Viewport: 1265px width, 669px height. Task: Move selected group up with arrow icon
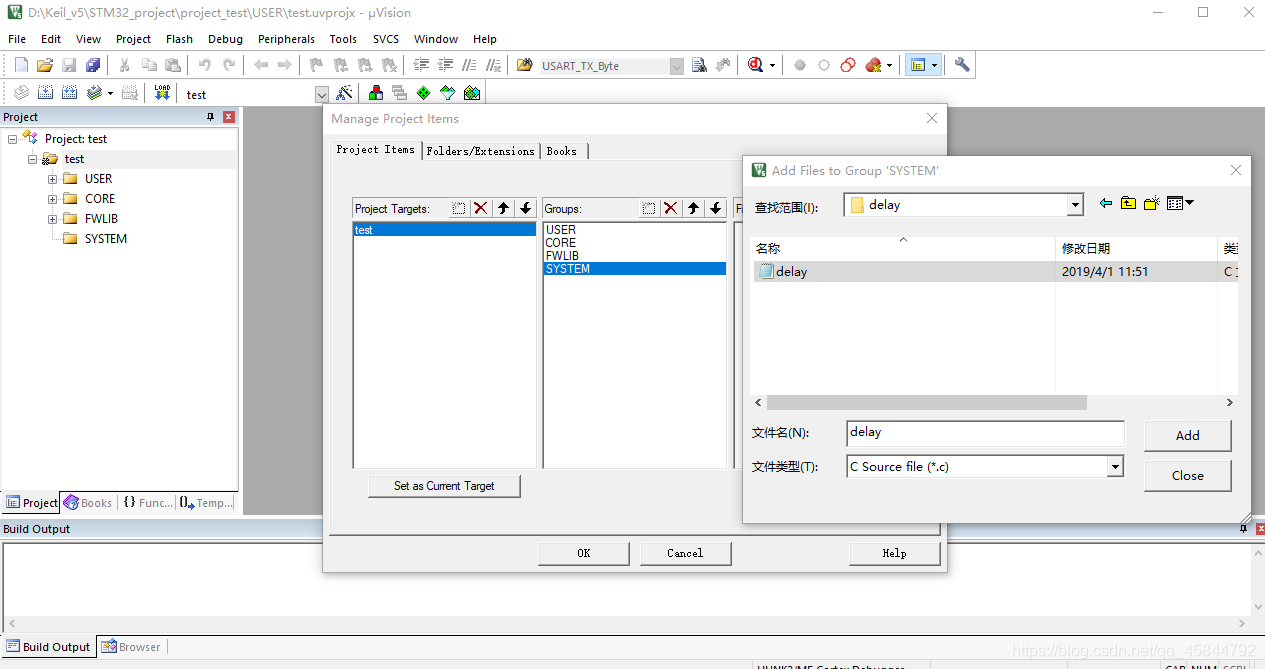(693, 208)
